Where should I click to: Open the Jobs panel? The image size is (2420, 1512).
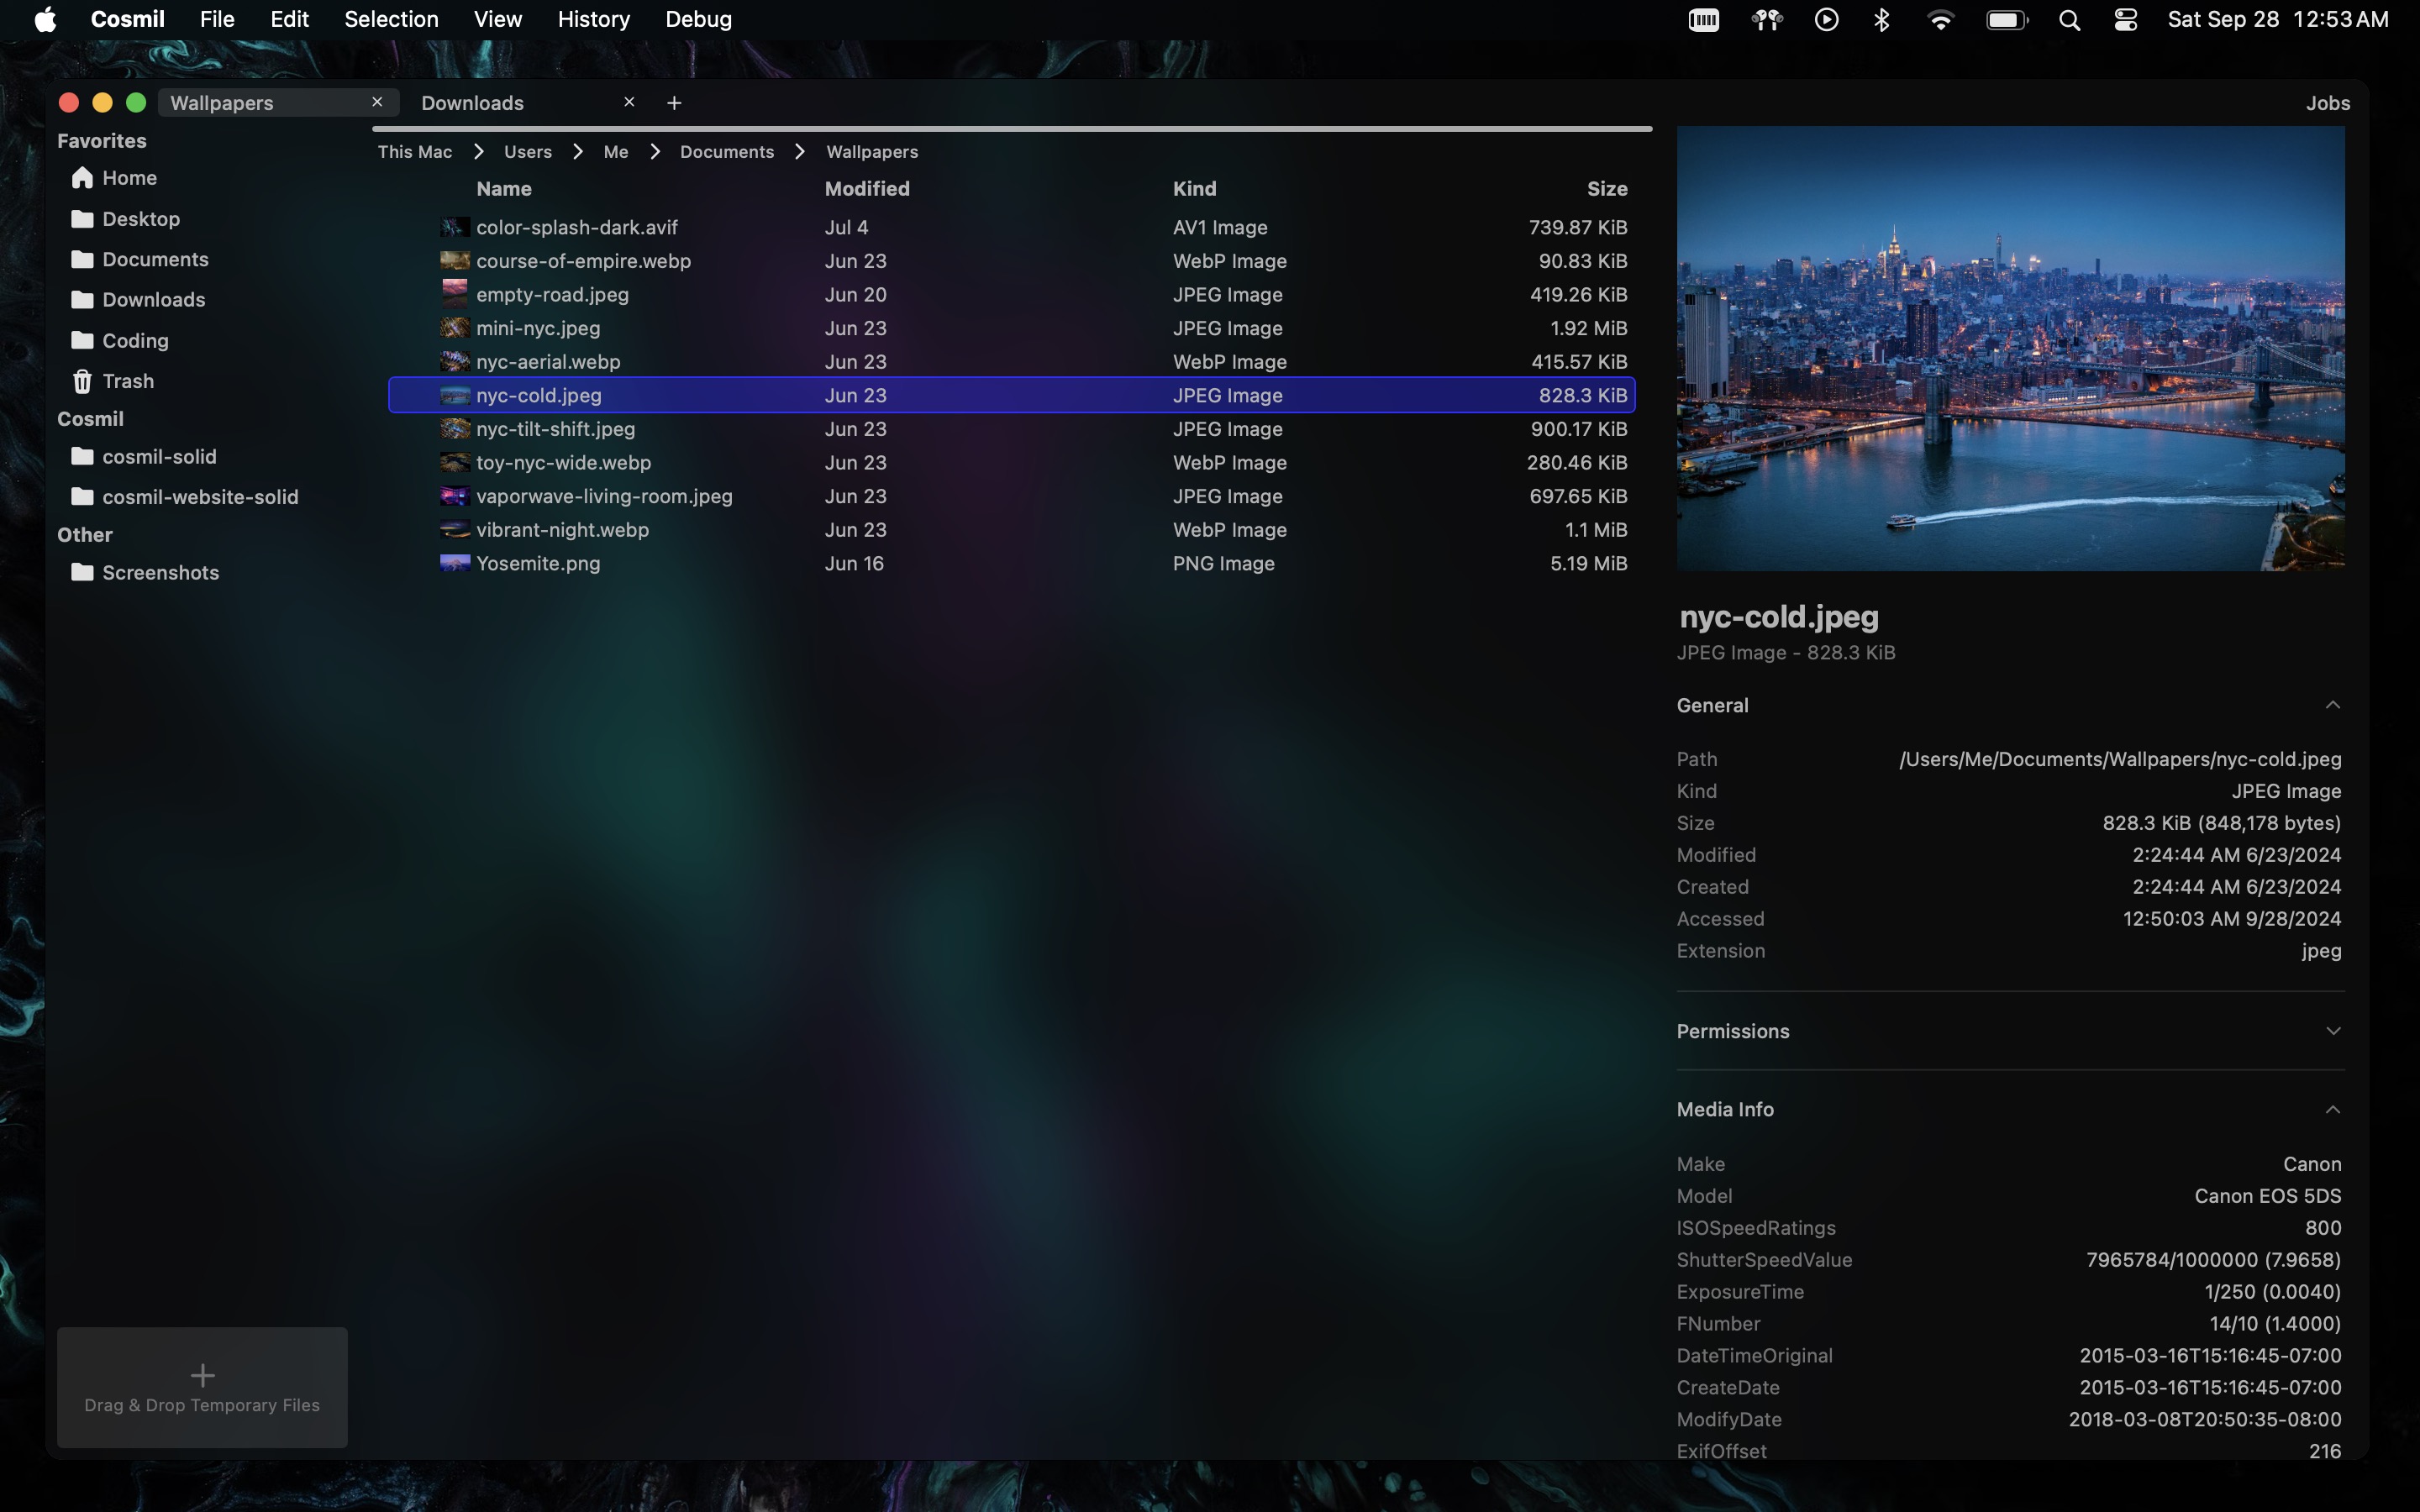click(x=2327, y=103)
